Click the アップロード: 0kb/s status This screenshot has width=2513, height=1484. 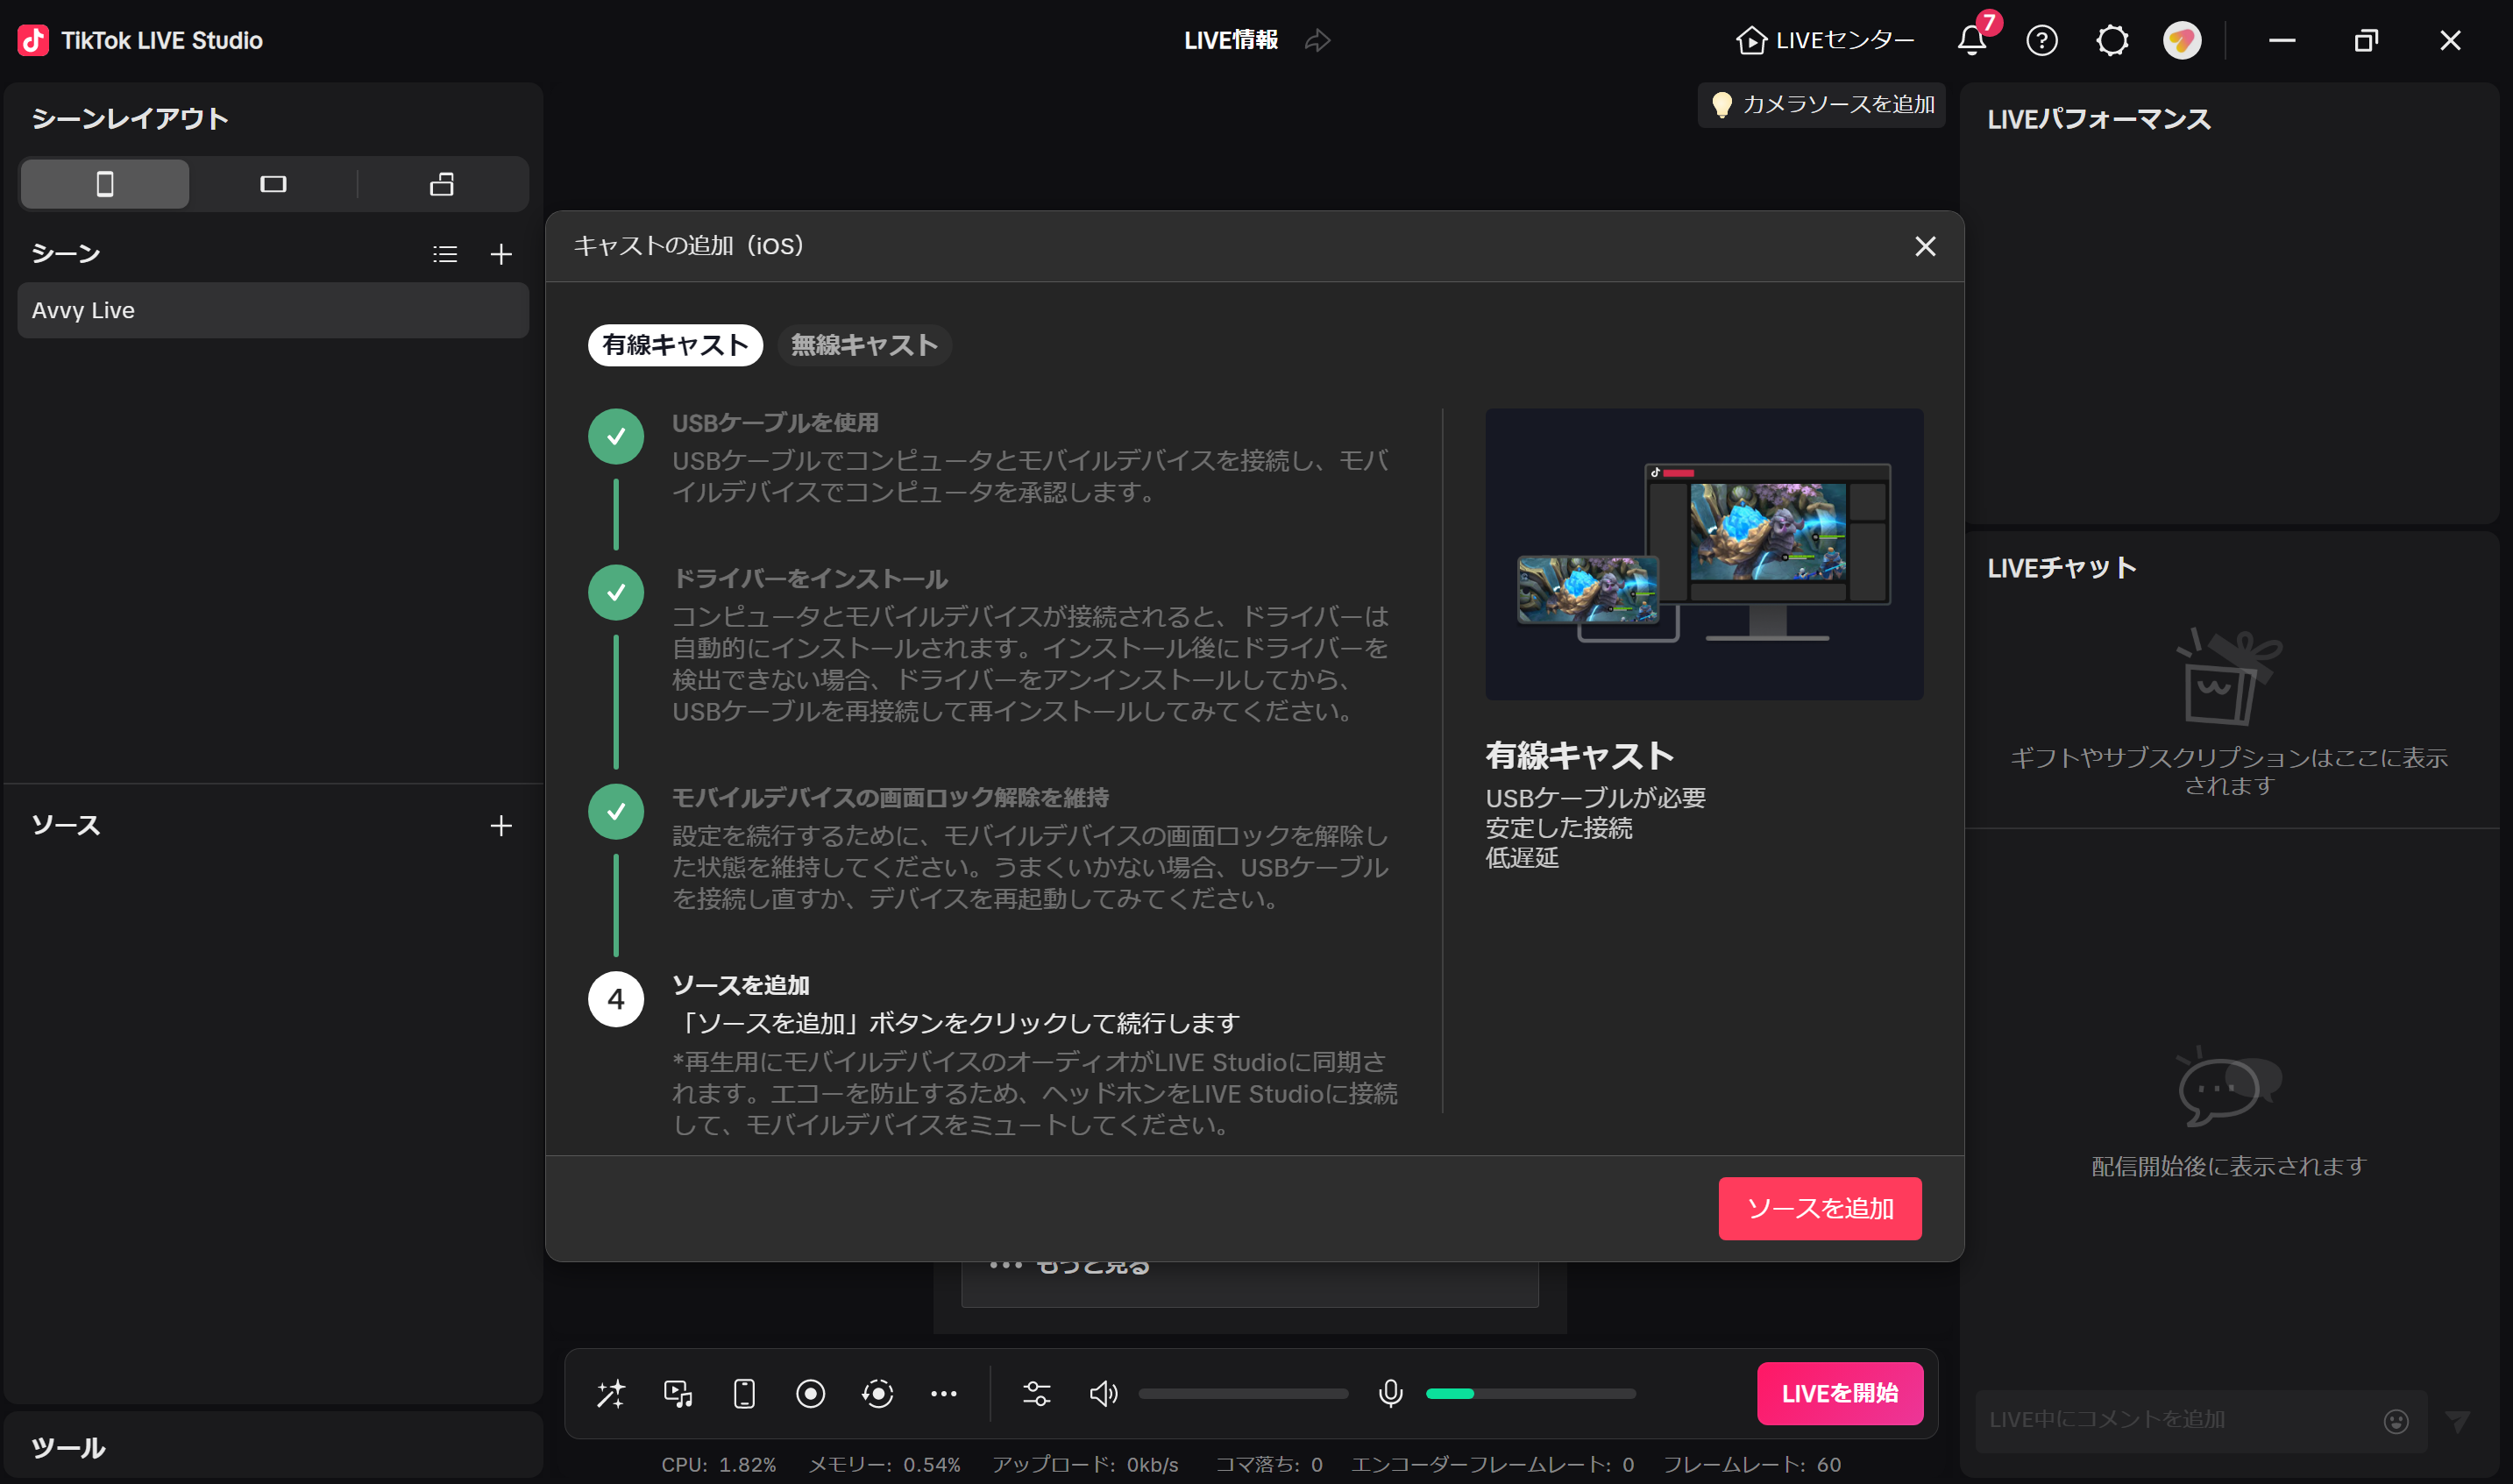tap(1085, 1464)
